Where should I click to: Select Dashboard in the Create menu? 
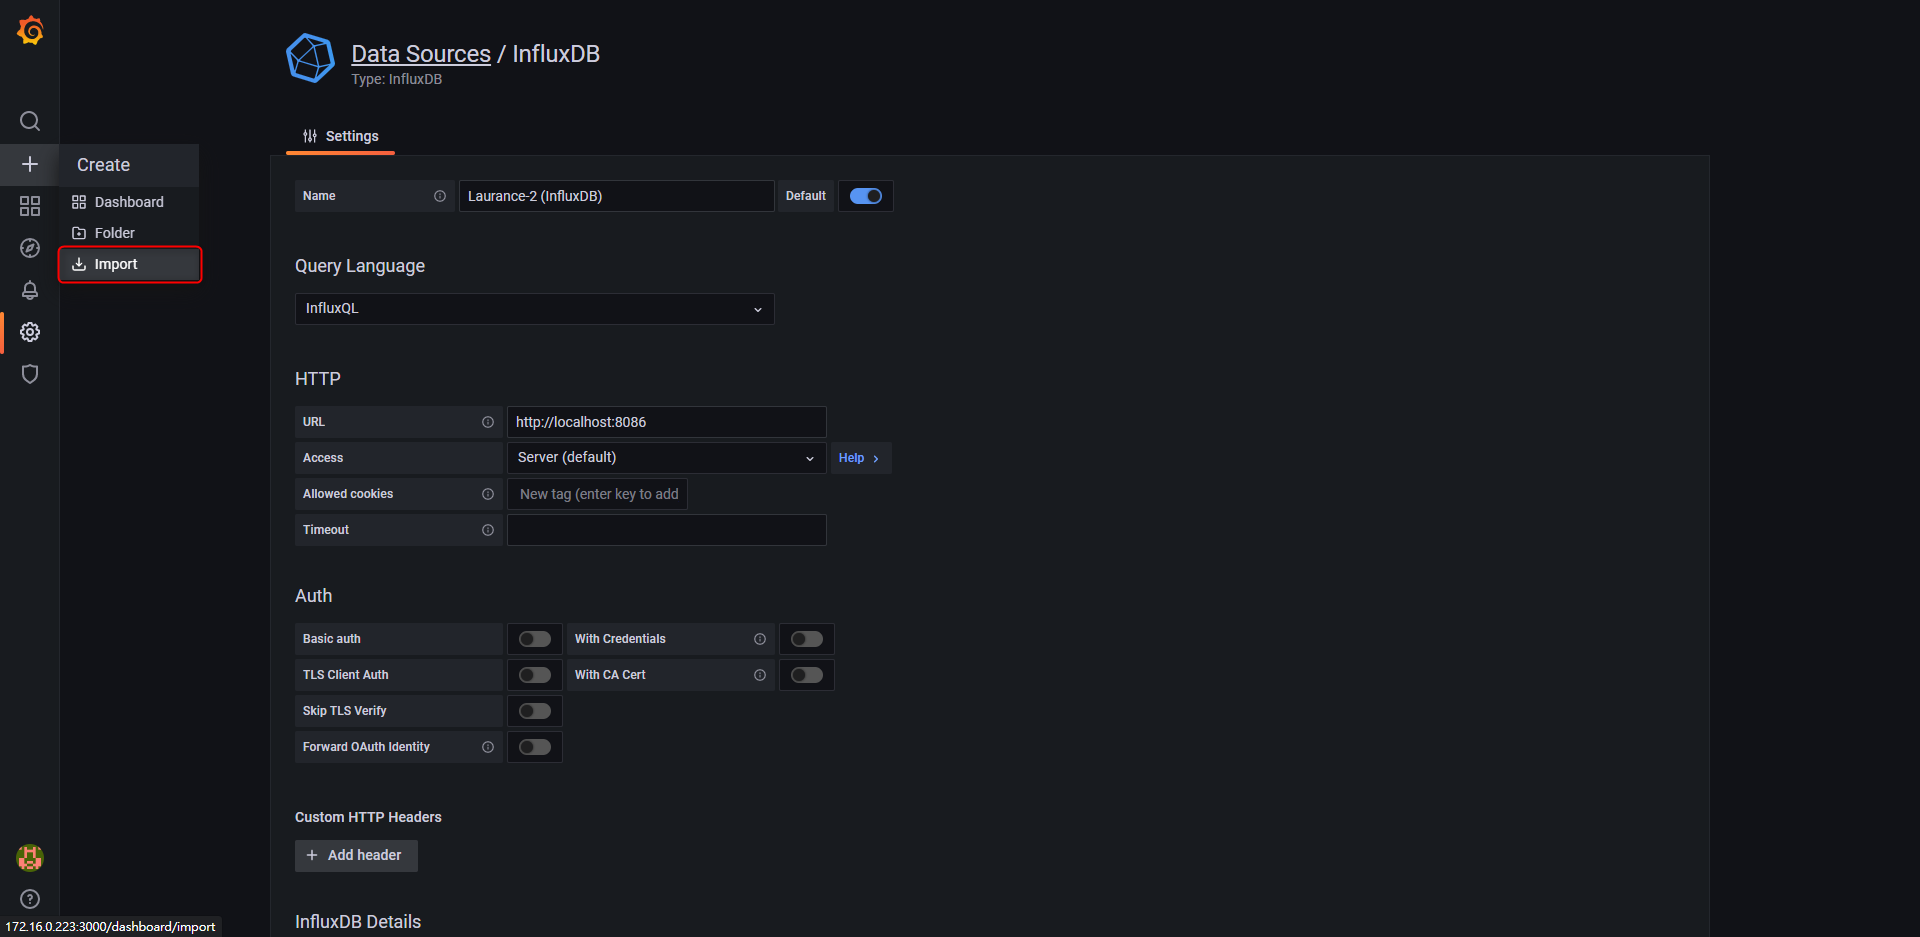pyautogui.click(x=130, y=202)
